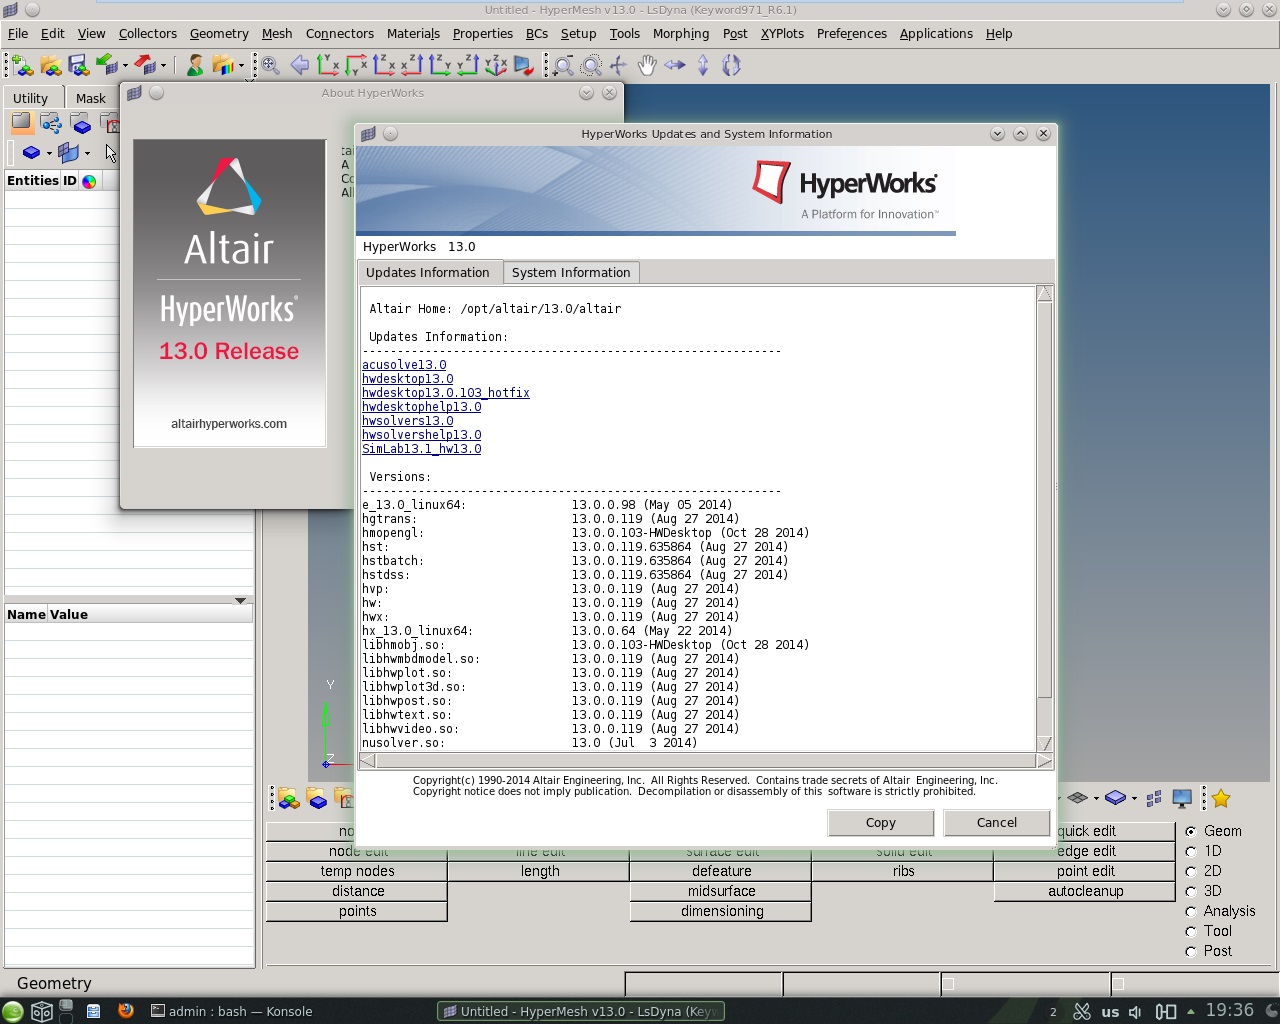Click the Entities column header
Viewport: 1280px width, 1024px height.
32,181
